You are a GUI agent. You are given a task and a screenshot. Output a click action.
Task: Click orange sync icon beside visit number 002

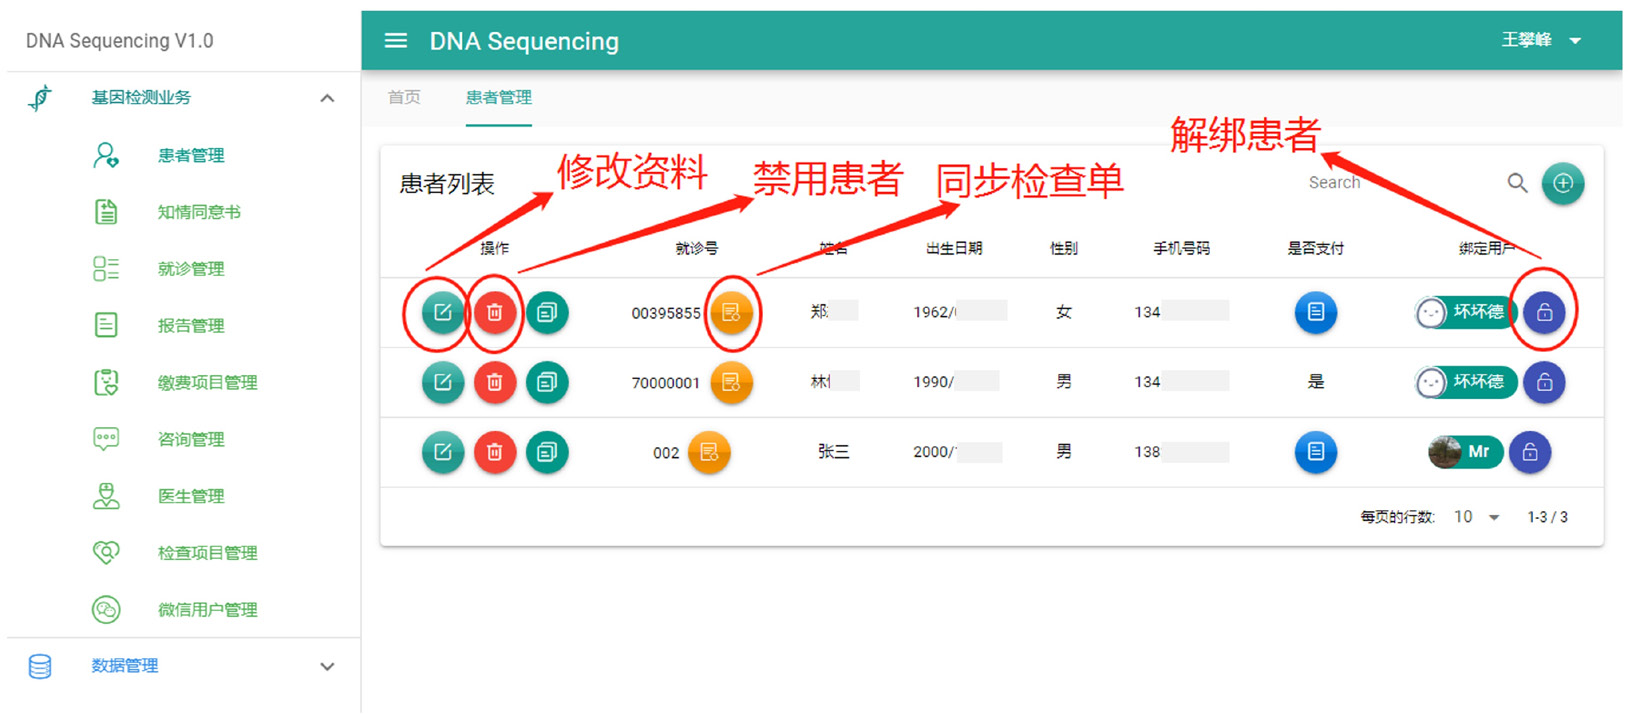709,453
